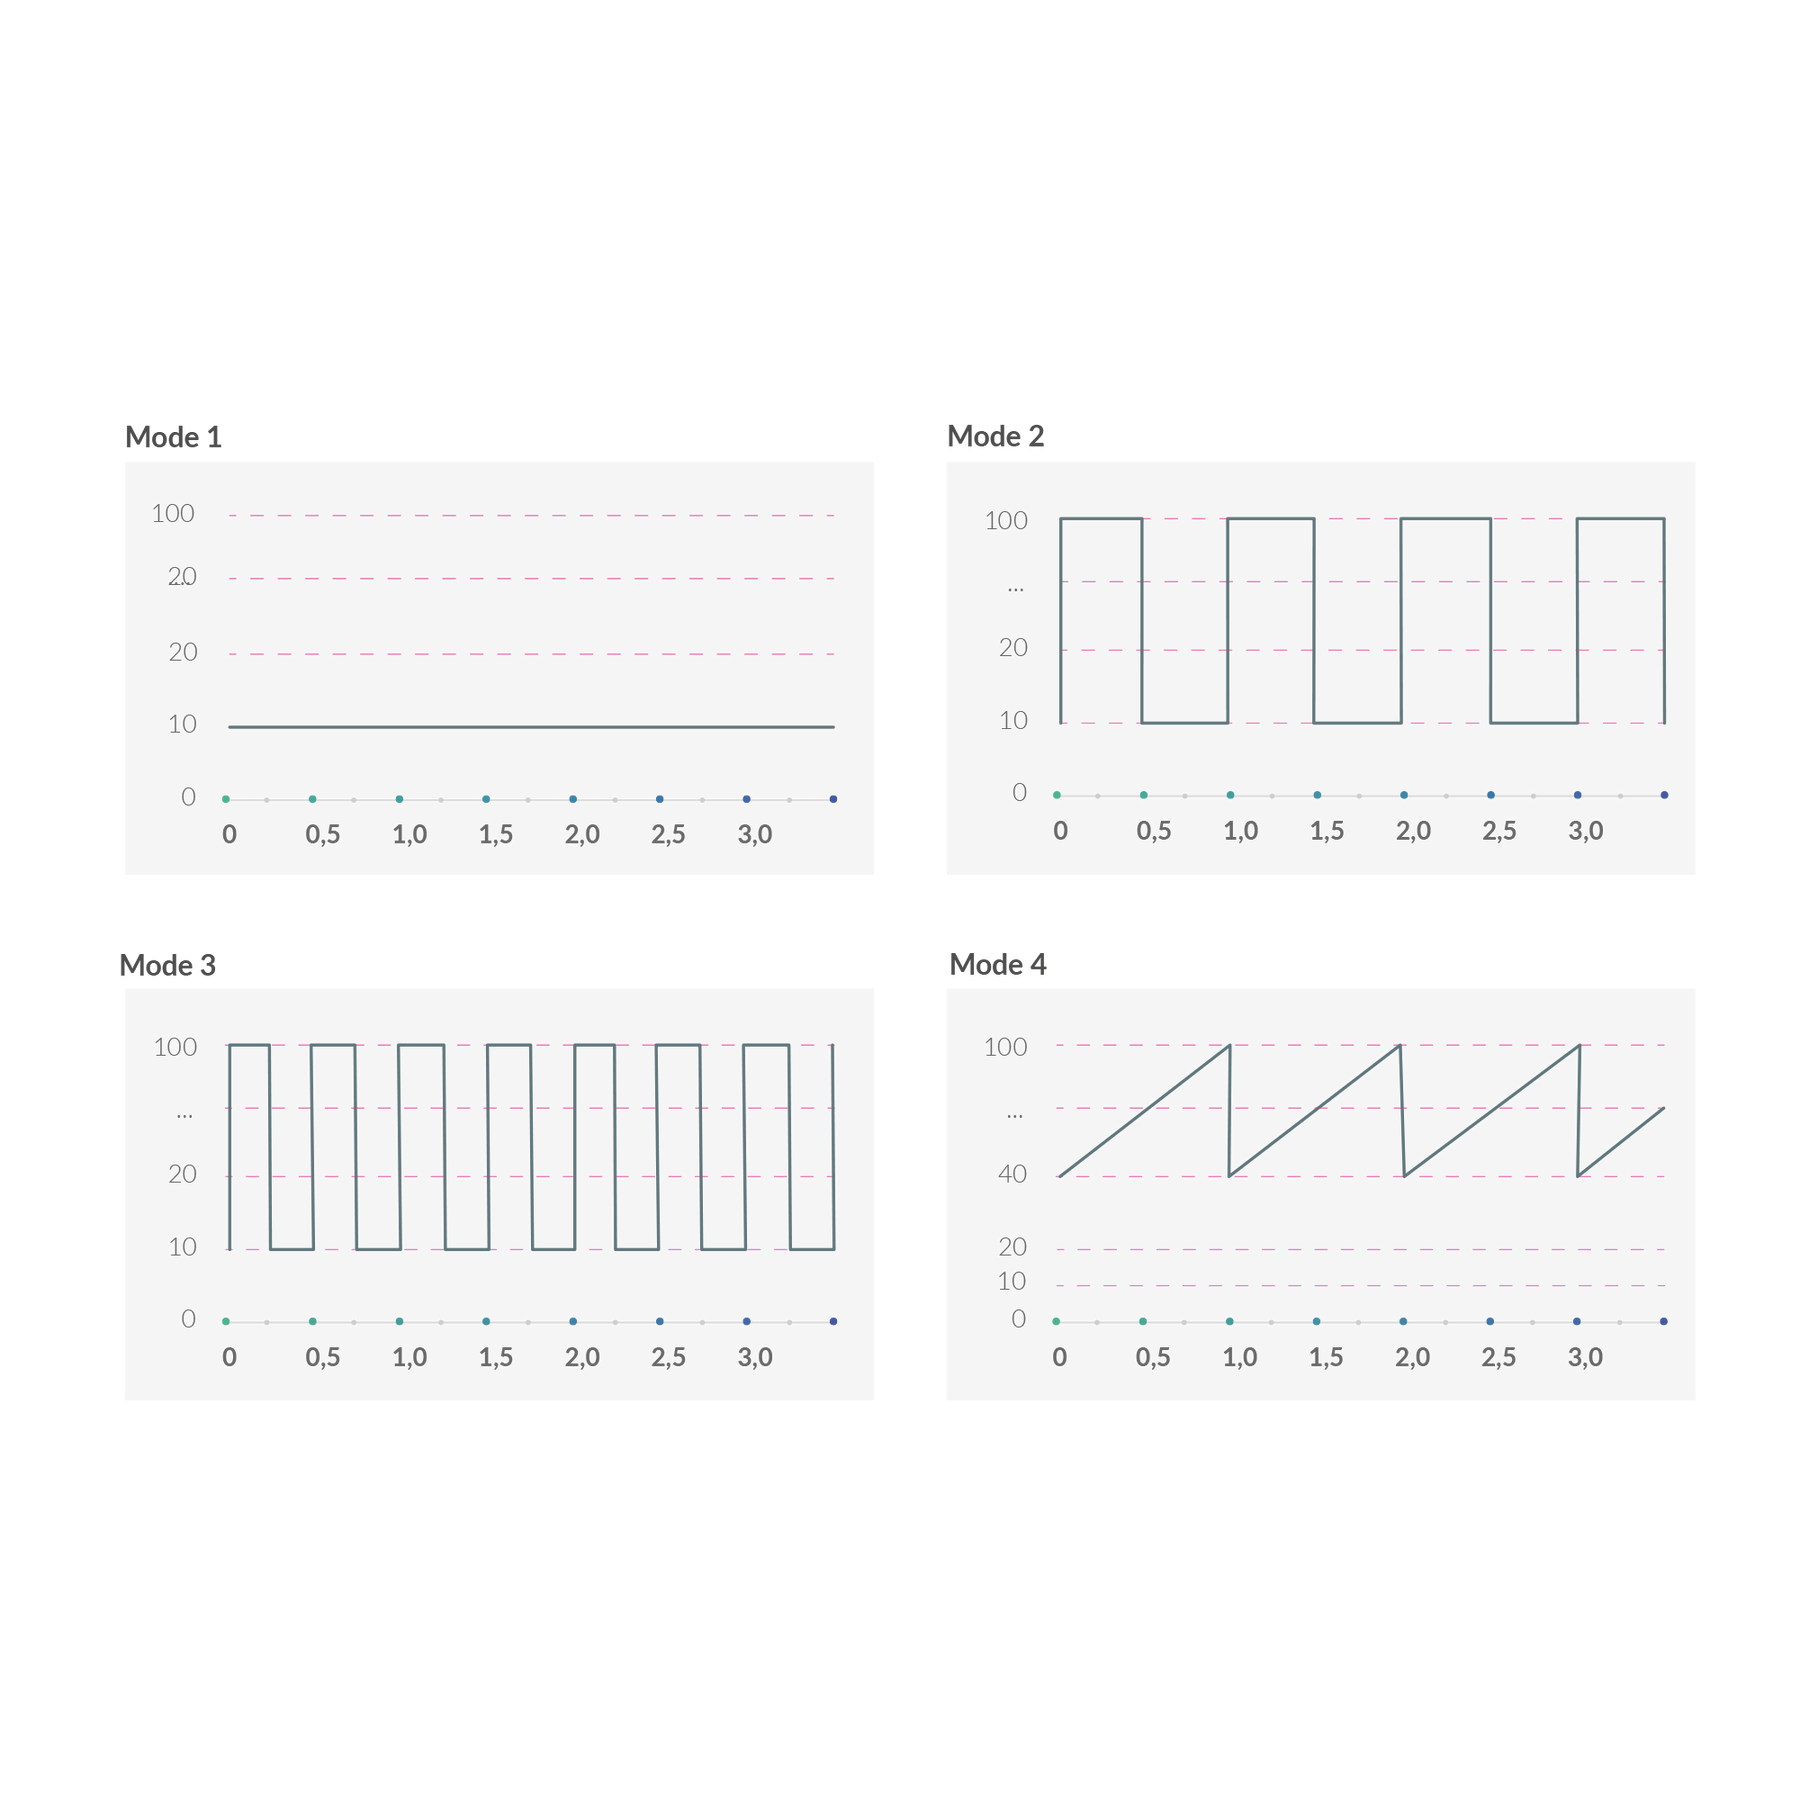The image size is (1800, 1800).
Task: Click the axis dot above 1,0 in Mode 3
Action: 399,1322
